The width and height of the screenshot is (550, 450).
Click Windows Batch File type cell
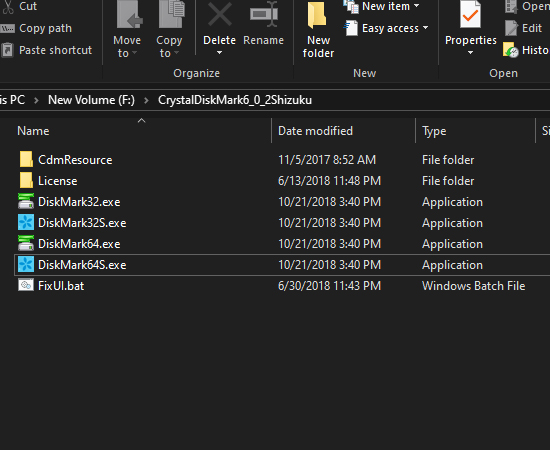click(474, 286)
